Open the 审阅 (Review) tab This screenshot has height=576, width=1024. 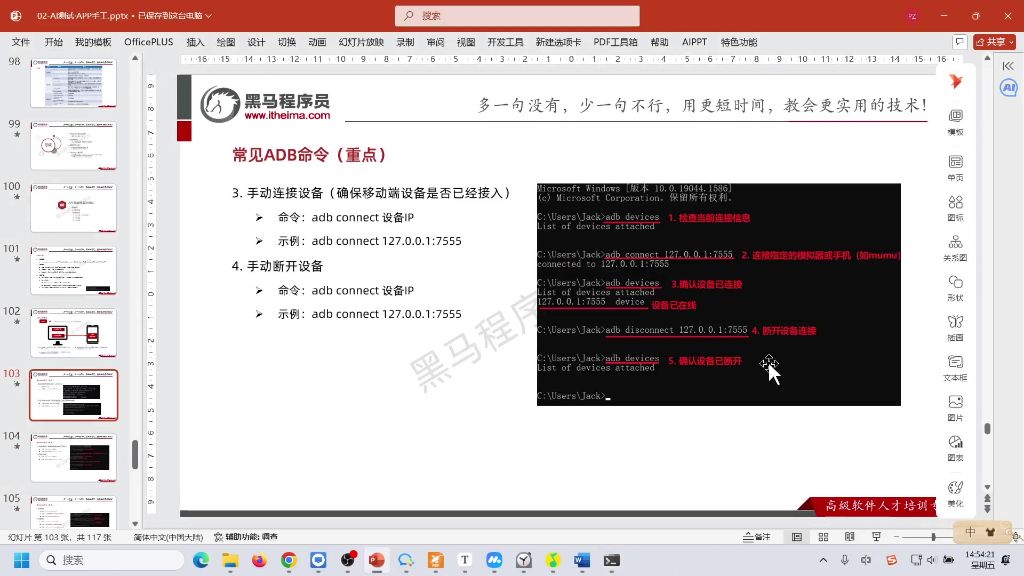436,42
